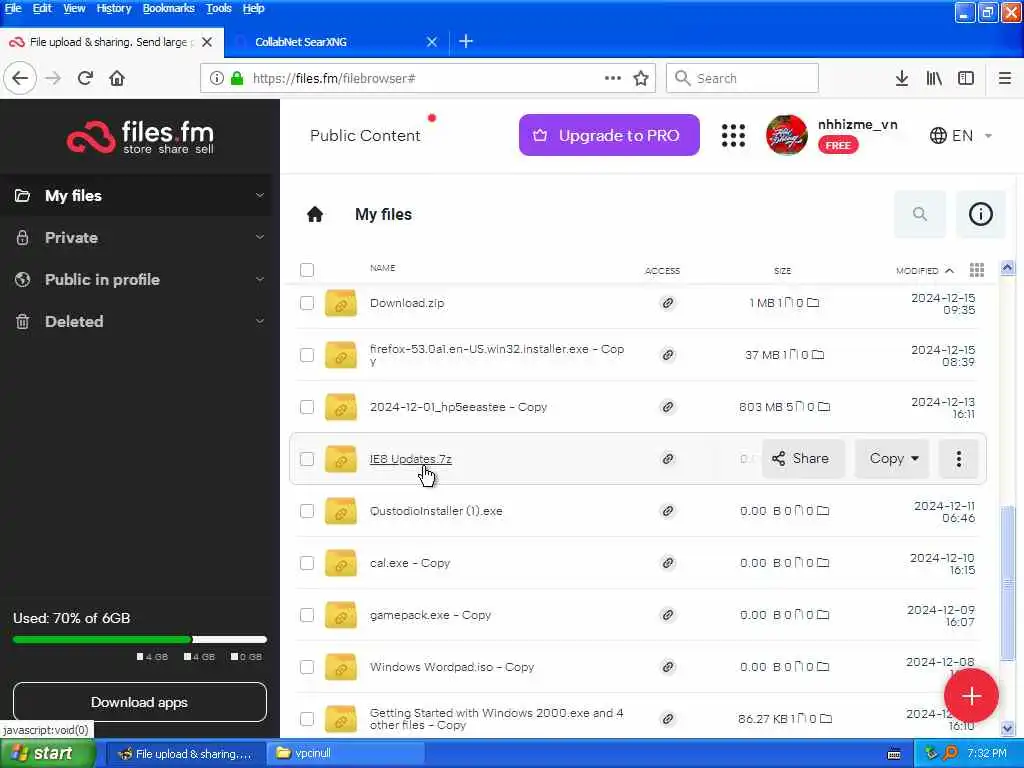Click the Download apps button
1024x768 pixels.
(x=140, y=702)
